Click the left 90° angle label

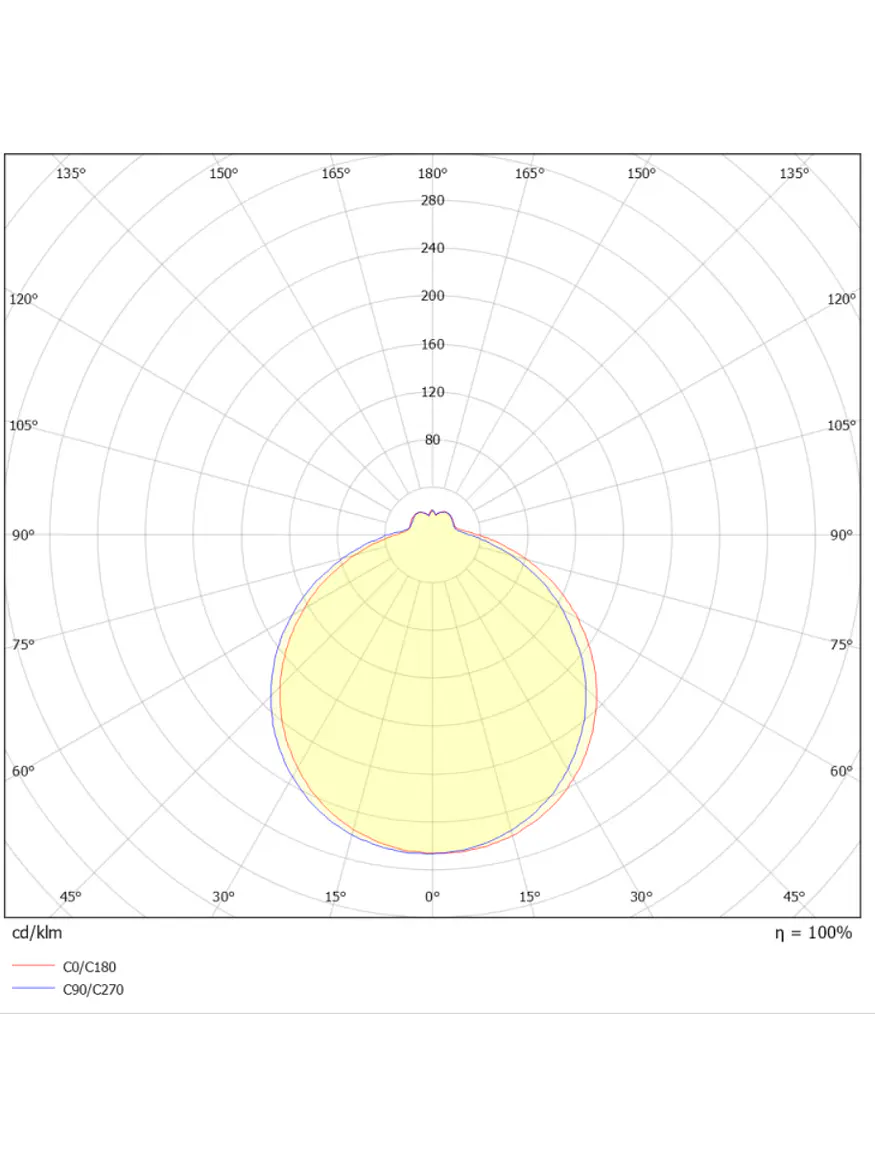point(23,534)
